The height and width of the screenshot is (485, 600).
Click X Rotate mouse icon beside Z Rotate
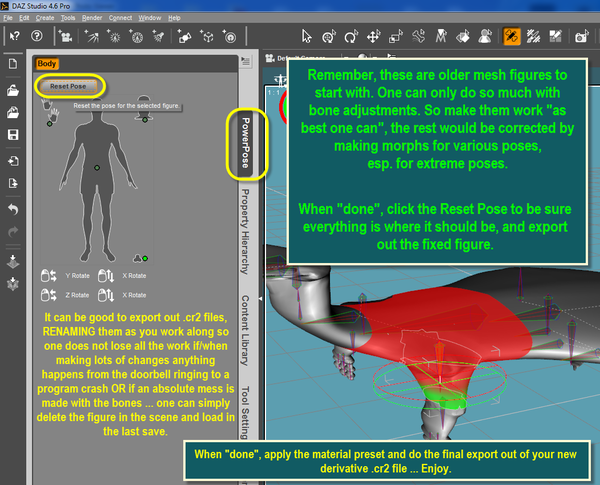pyautogui.click(x=106, y=295)
